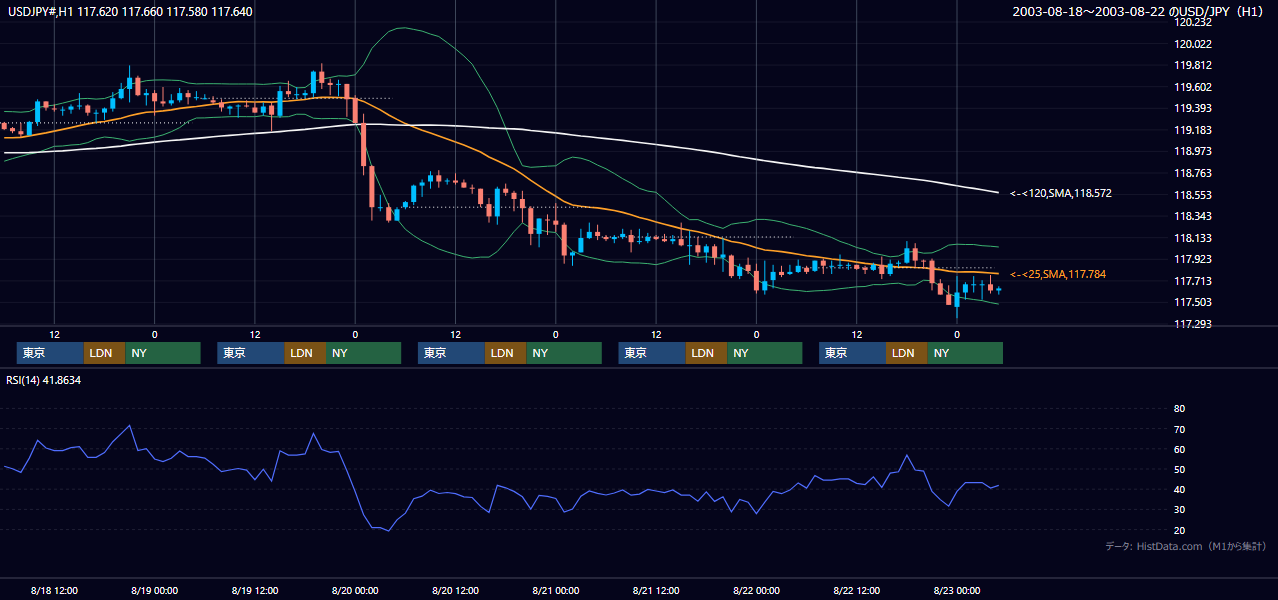The height and width of the screenshot is (600, 1278).
Task: Click the 東京 session block above 8/18 12:00
Action: tap(50, 353)
